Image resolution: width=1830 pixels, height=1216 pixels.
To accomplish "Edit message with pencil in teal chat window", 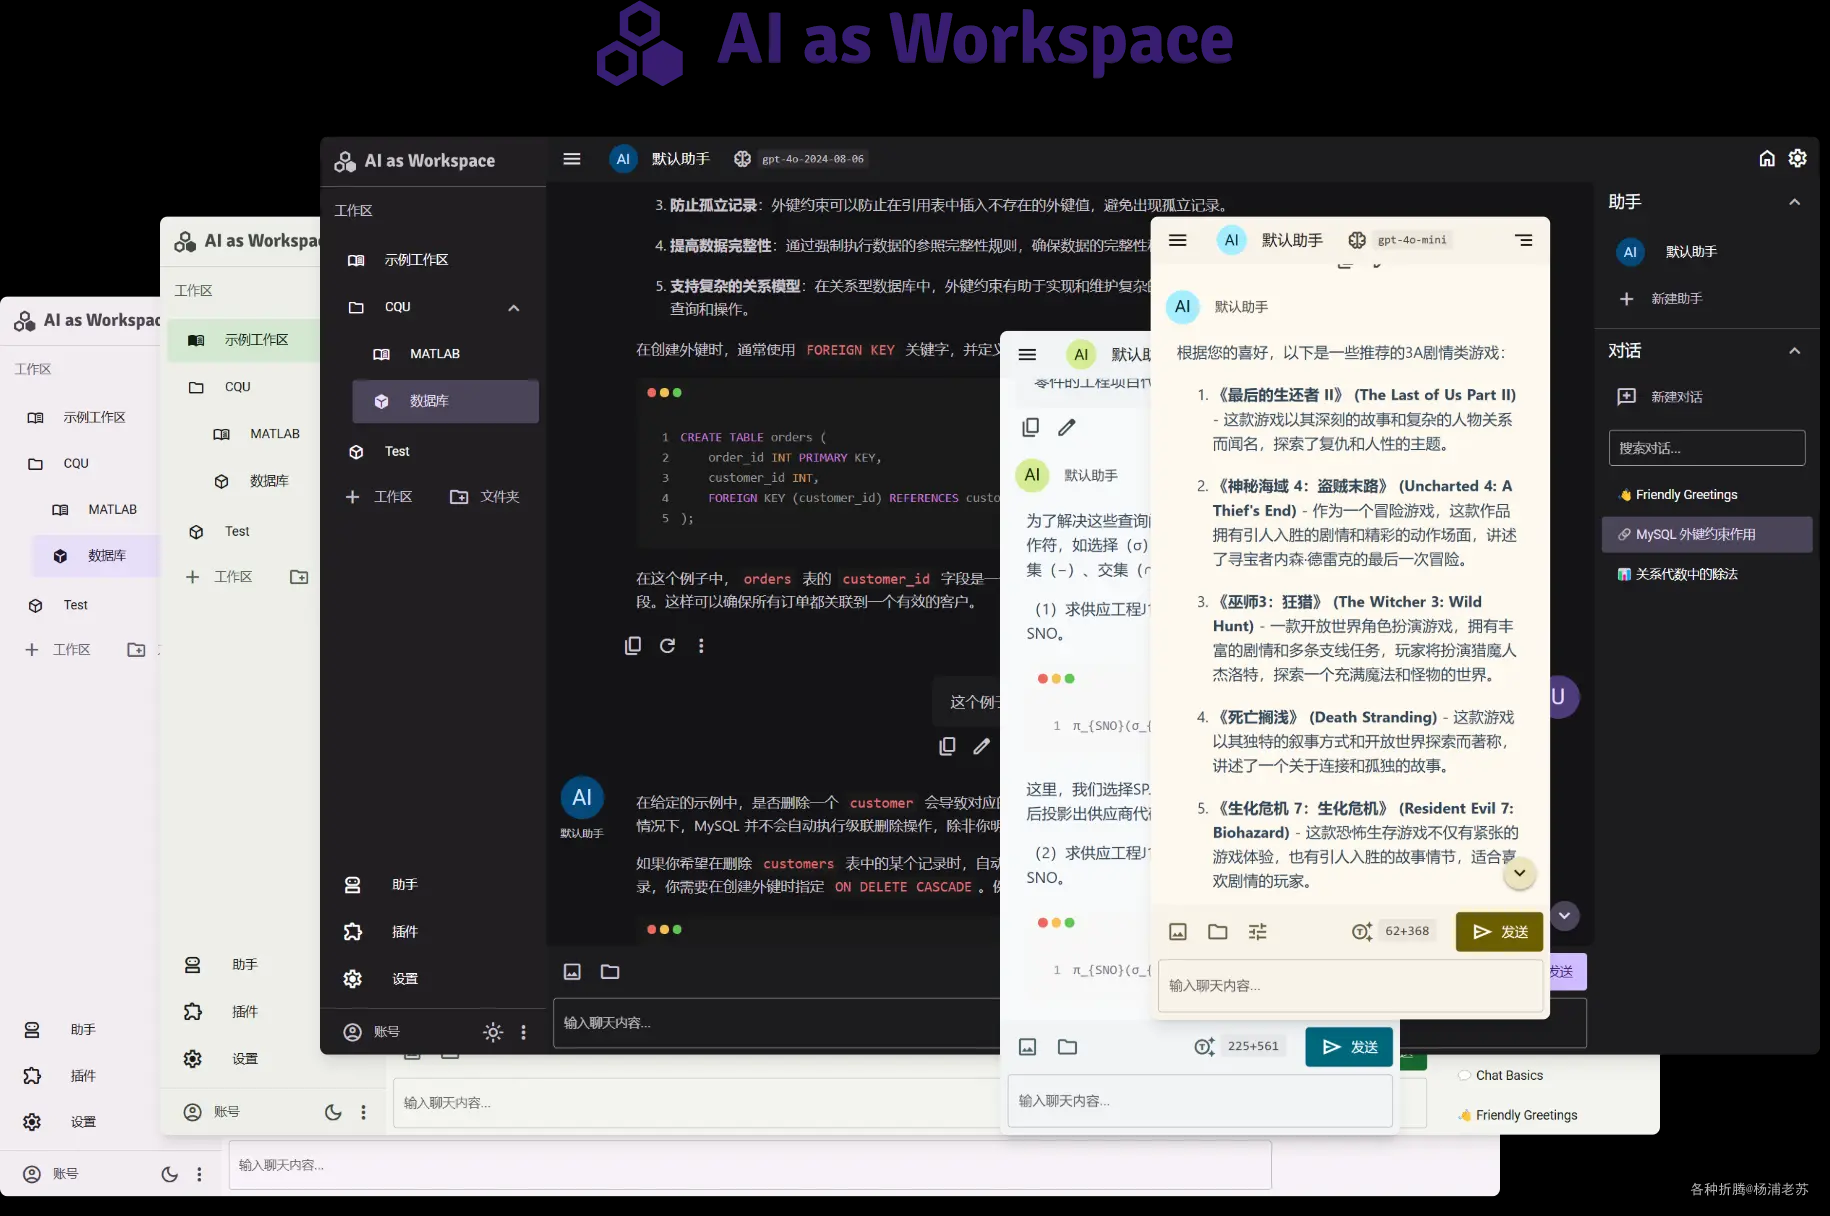I will click(1067, 427).
